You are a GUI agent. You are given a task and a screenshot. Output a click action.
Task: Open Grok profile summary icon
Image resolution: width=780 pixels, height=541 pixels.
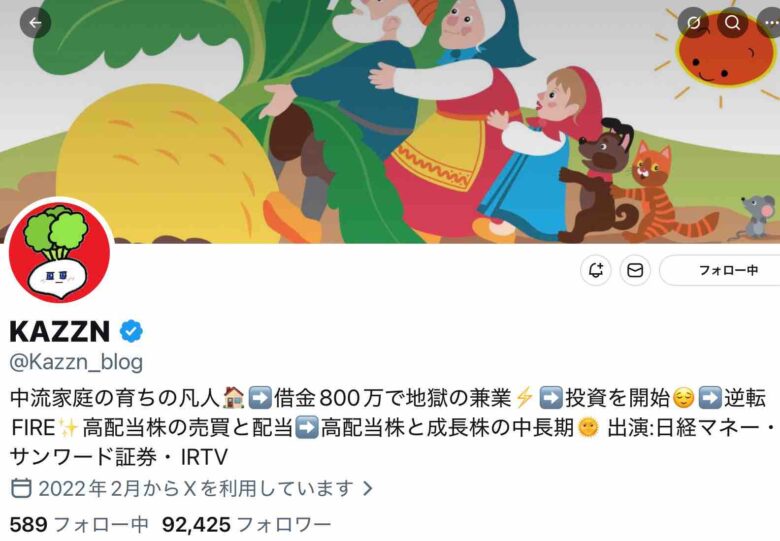coord(693,22)
